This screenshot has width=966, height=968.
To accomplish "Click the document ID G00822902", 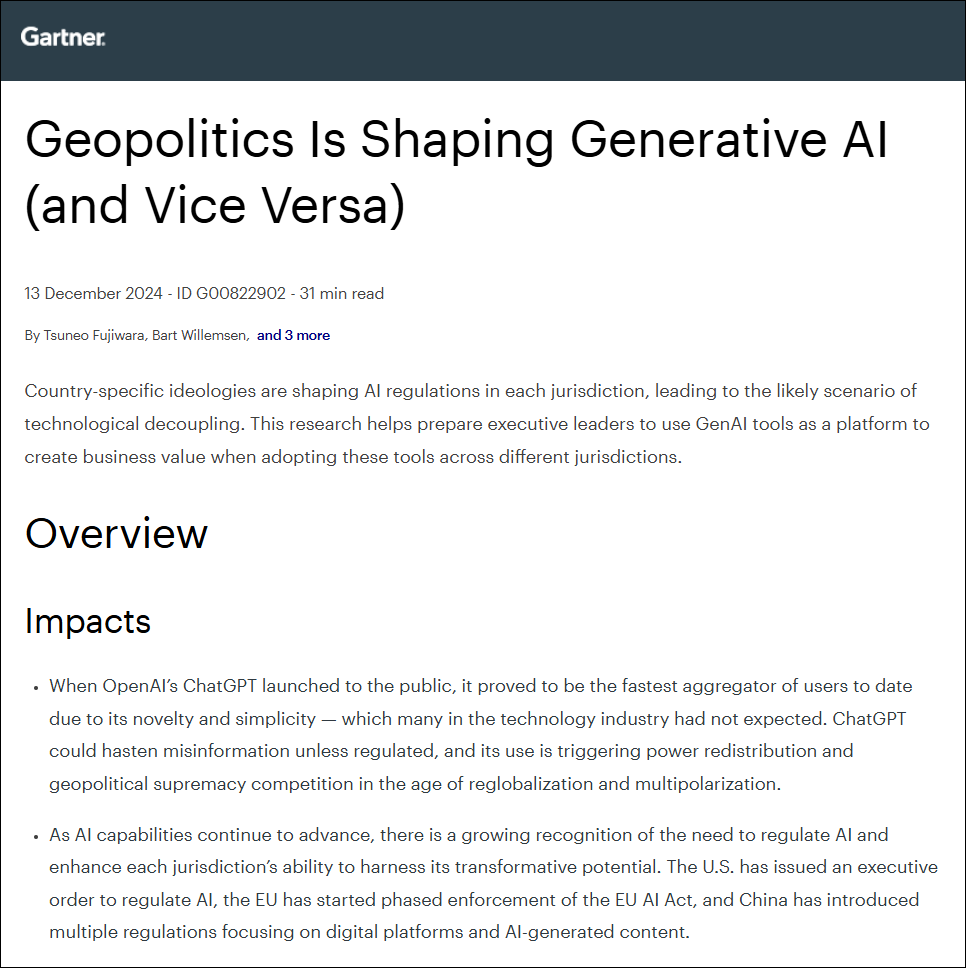I will click(231, 293).
